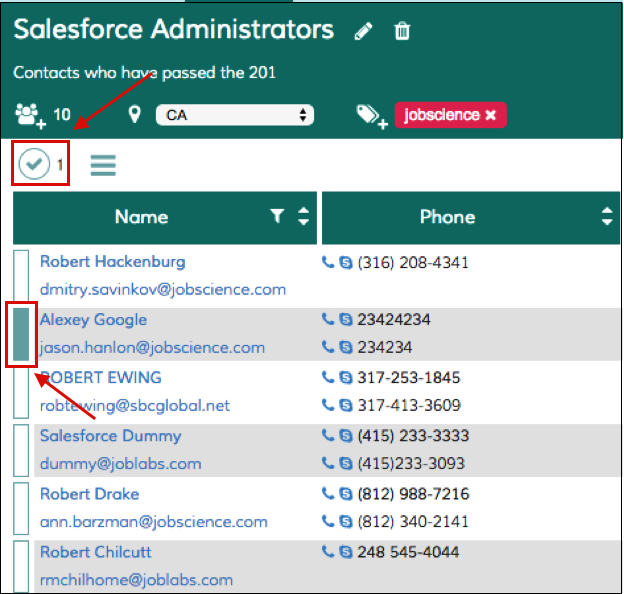Viewport: 624px width, 594px height.
Task: Call 23424234 with phone icon
Action: point(328,319)
